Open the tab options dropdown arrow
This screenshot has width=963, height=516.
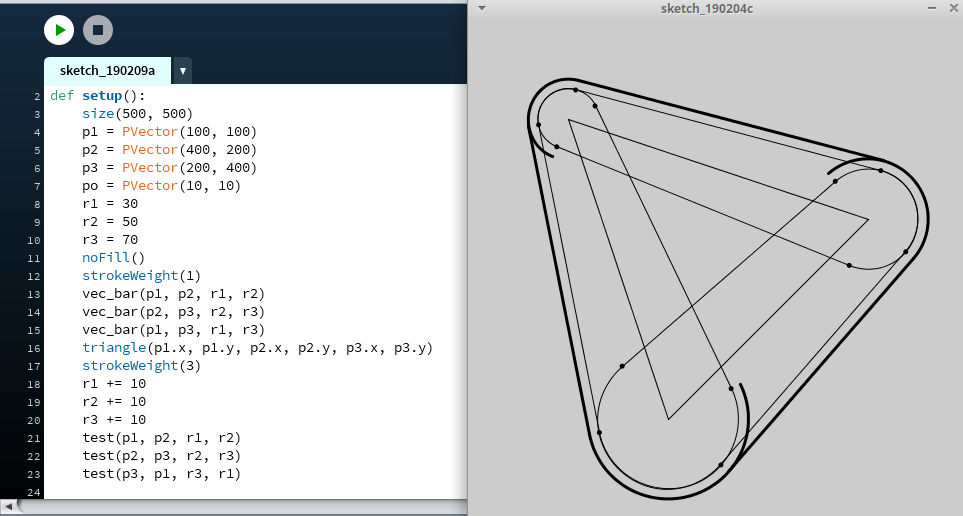pos(183,71)
